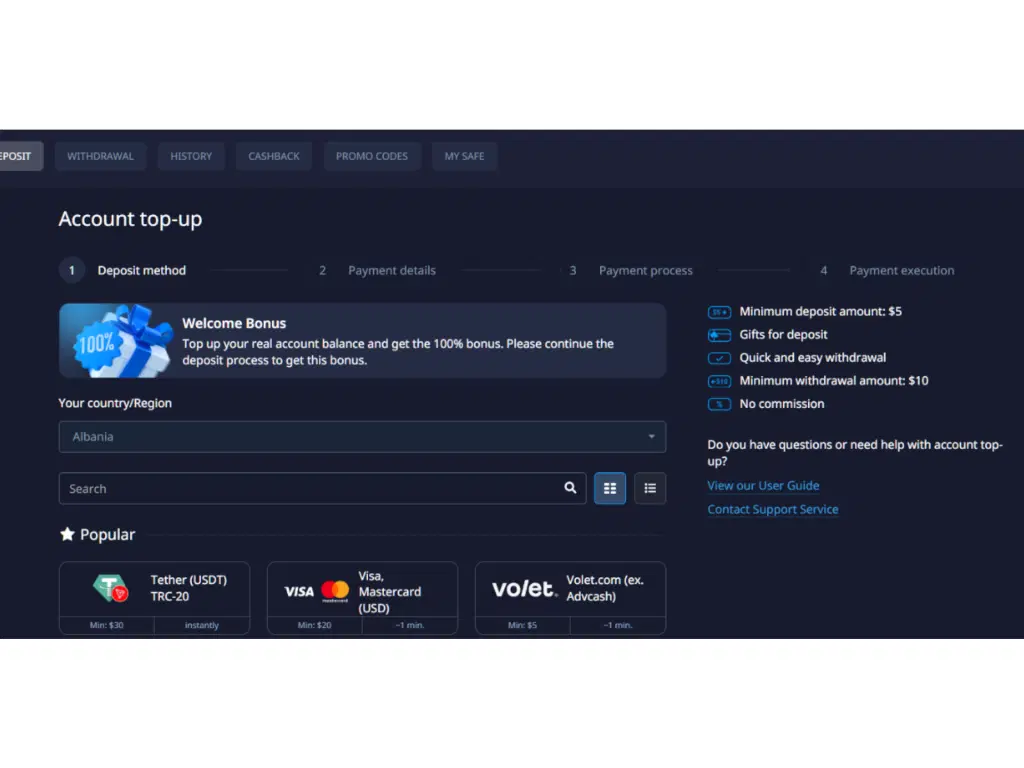1024x768 pixels.
Task: Select the Volet.com payment option
Action: 570,590
